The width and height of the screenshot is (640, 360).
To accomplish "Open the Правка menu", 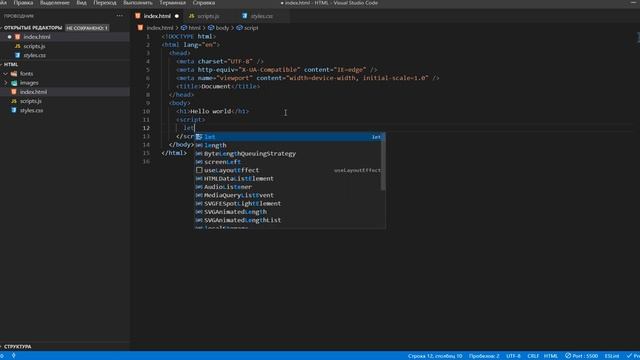I will click(x=24, y=3).
